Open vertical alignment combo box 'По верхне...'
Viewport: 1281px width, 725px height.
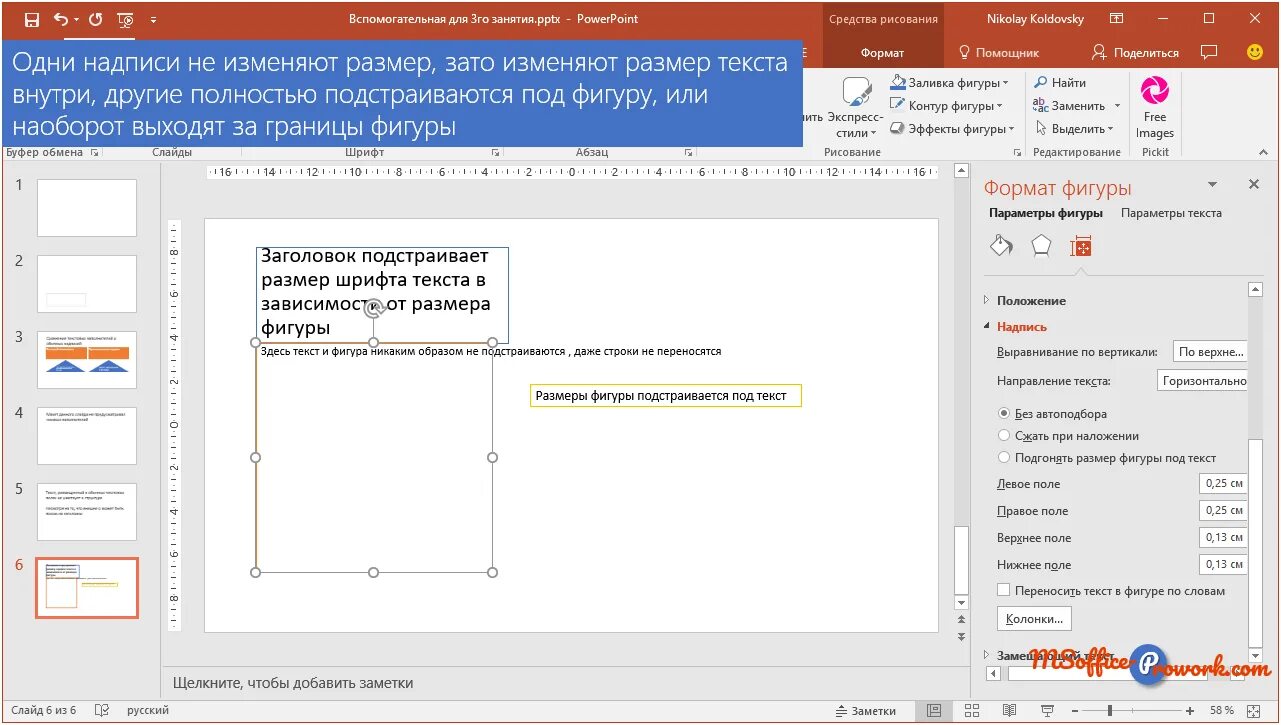pyautogui.click(x=1210, y=352)
